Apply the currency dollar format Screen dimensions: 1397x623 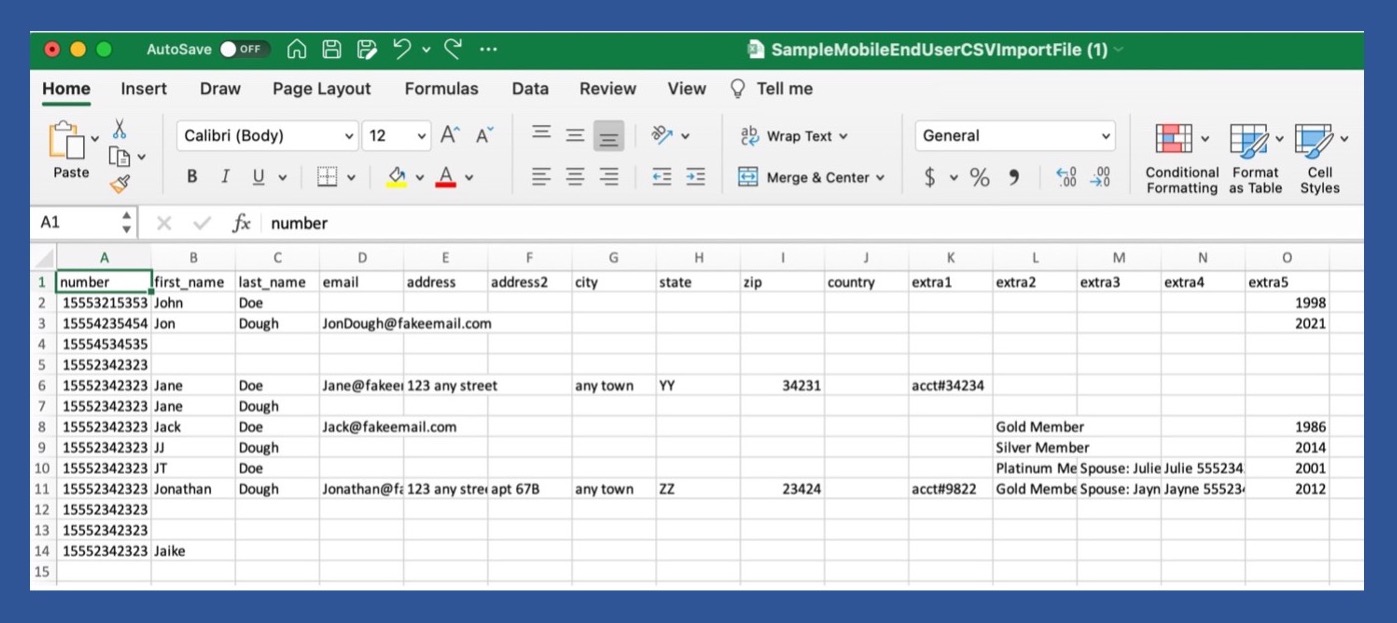[930, 177]
